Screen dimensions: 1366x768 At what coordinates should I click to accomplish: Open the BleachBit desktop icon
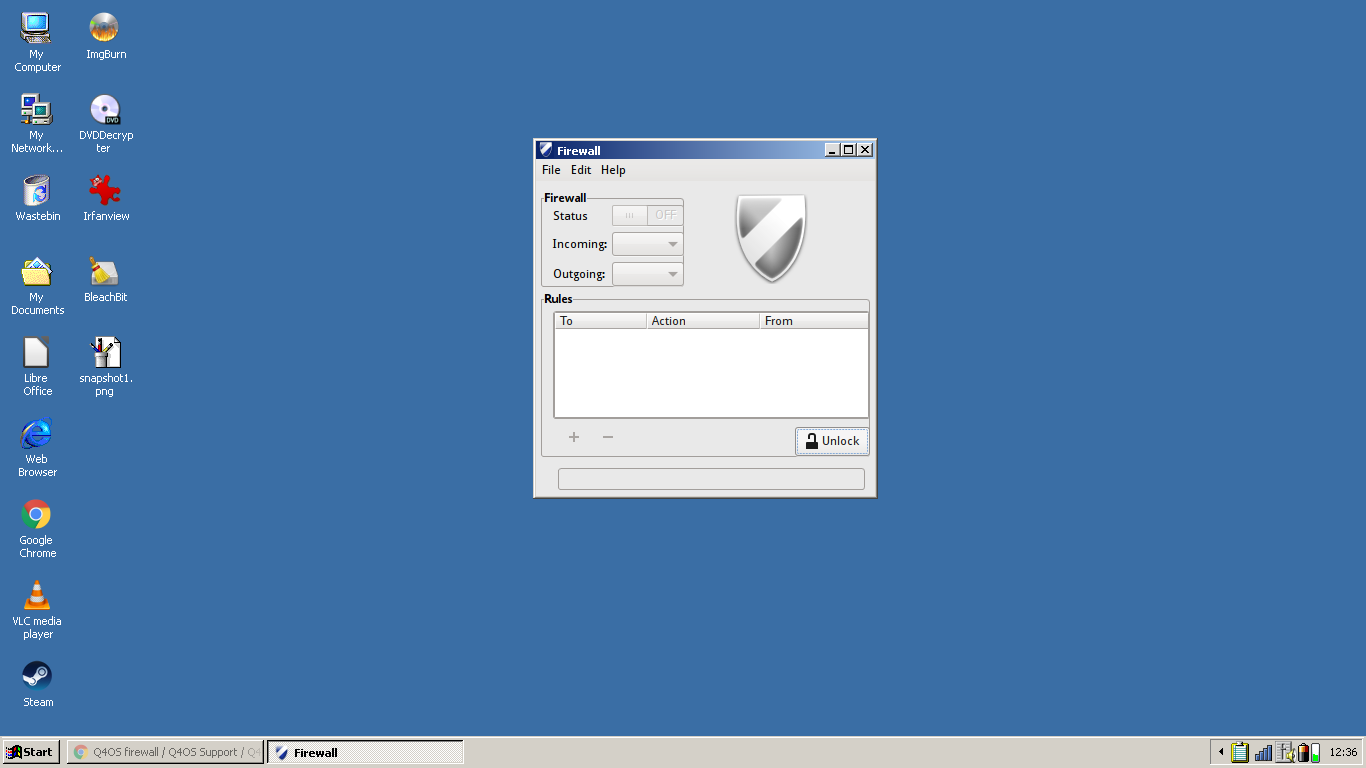click(x=105, y=272)
